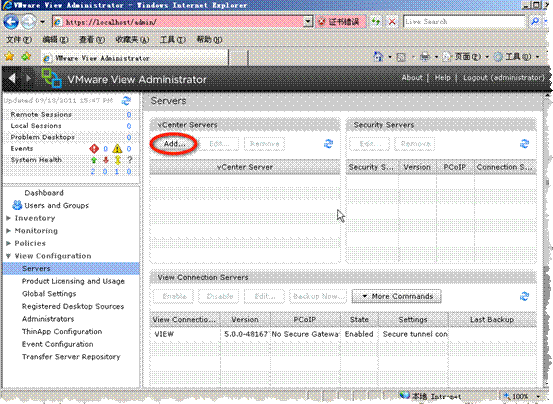
Task: Open the 编辑 (Edit) menu
Action: click(55, 39)
